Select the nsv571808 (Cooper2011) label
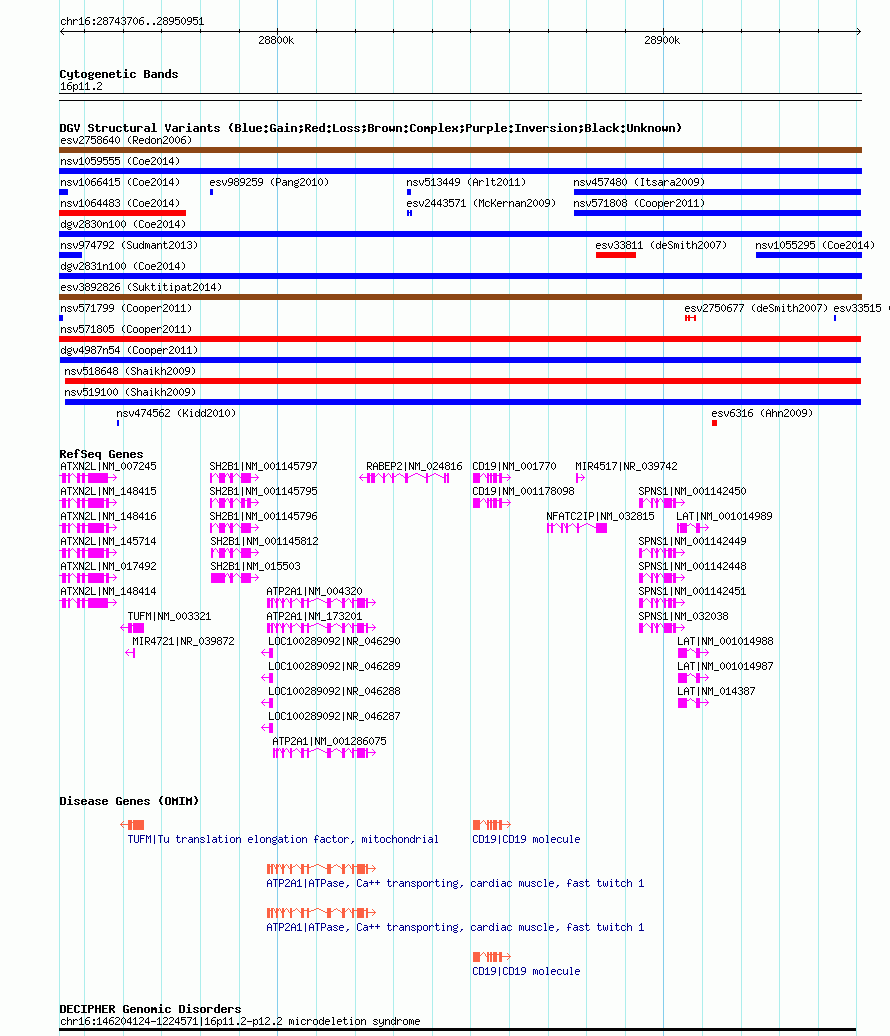This screenshot has width=890, height=1036. [x=639, y=204]
